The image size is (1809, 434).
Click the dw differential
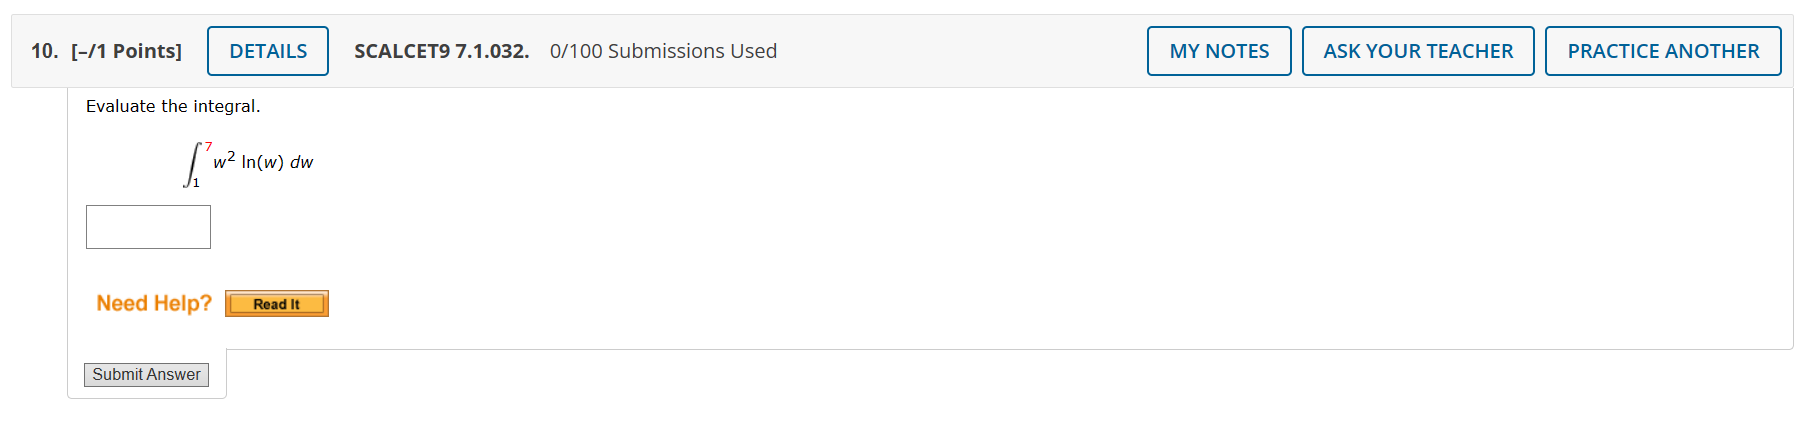301,162
